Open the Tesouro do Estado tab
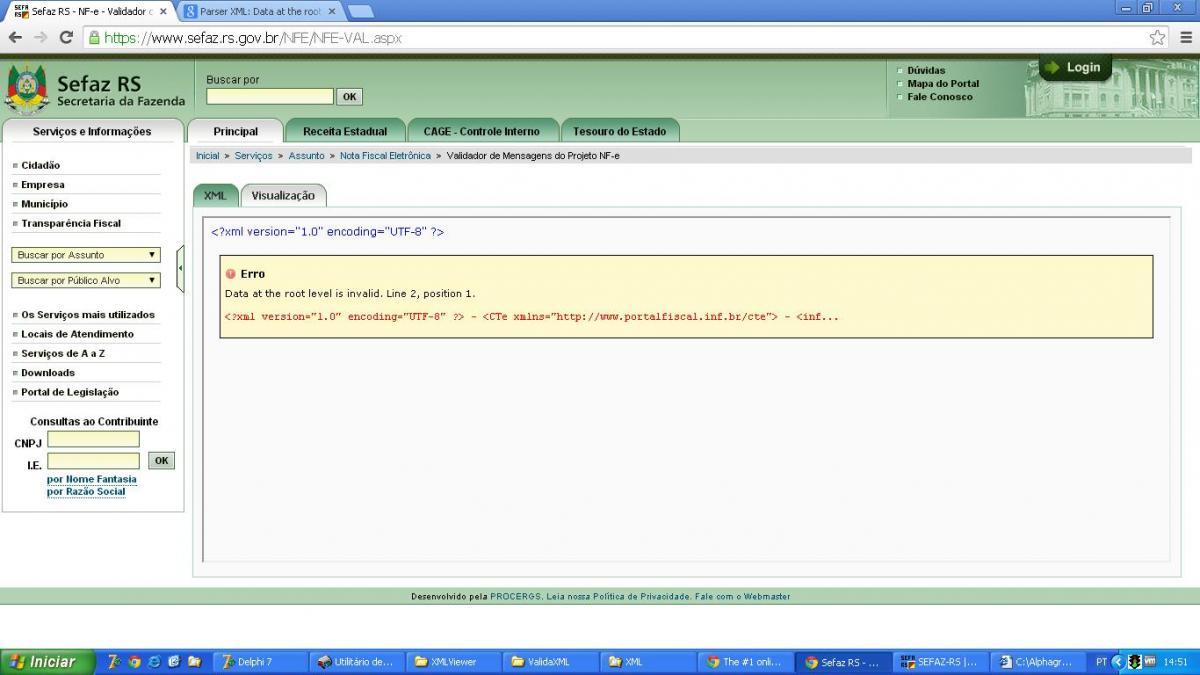Image resolution: width=1200 pixels, height=675 pixels. [x=619, y=131]
